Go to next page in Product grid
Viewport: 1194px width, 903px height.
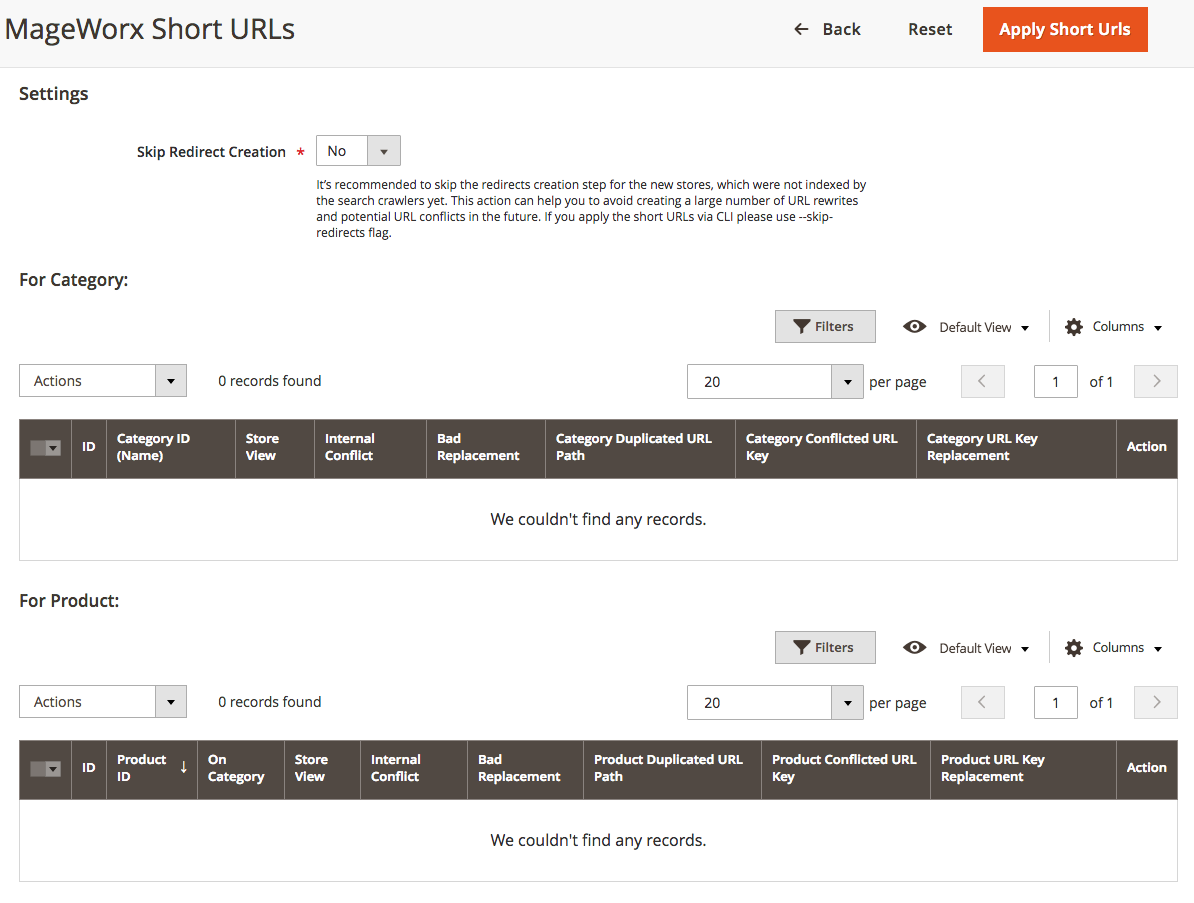point(1156,703)
